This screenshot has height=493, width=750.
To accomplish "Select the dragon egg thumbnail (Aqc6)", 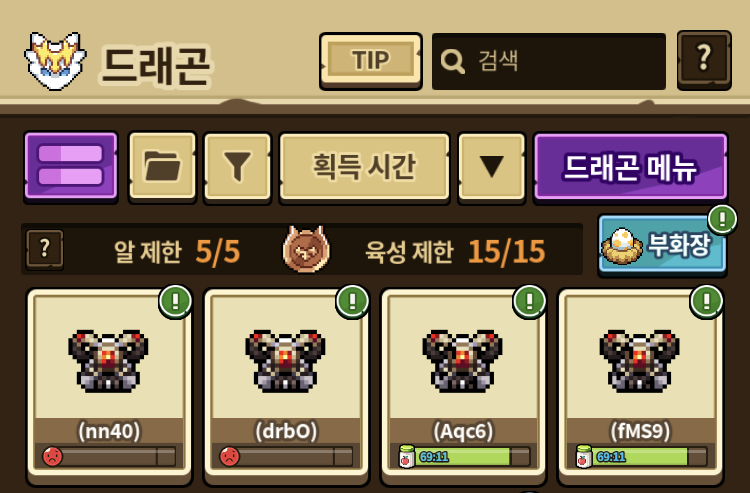I will (463, 361).
